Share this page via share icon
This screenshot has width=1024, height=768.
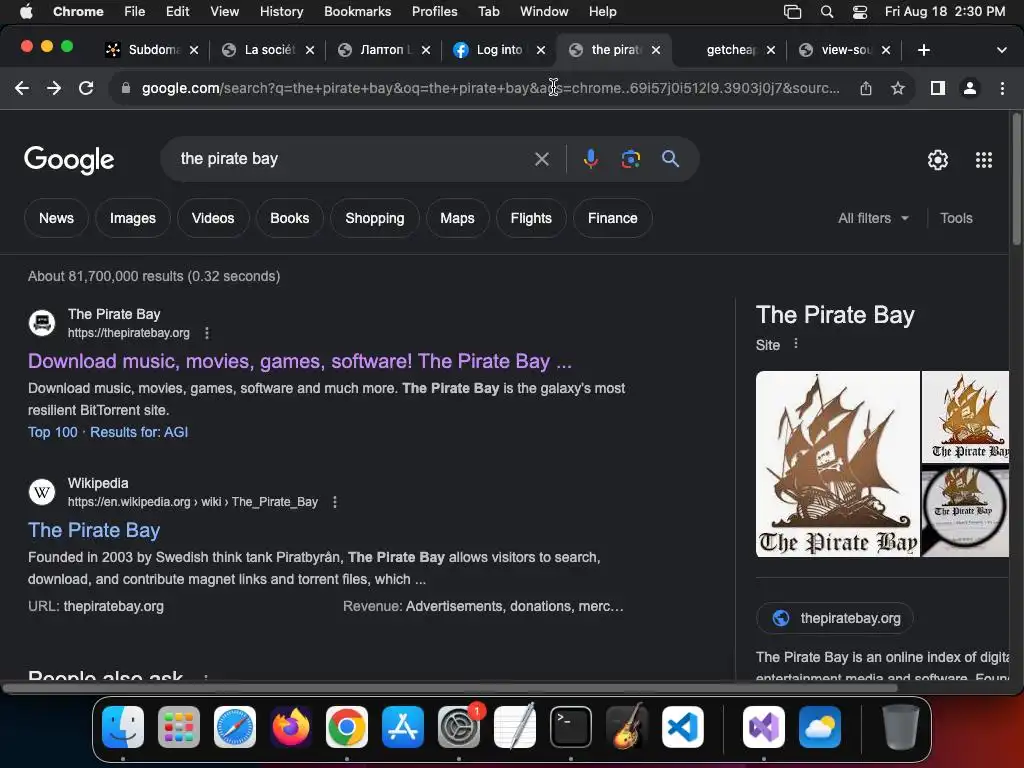[866, 88]
